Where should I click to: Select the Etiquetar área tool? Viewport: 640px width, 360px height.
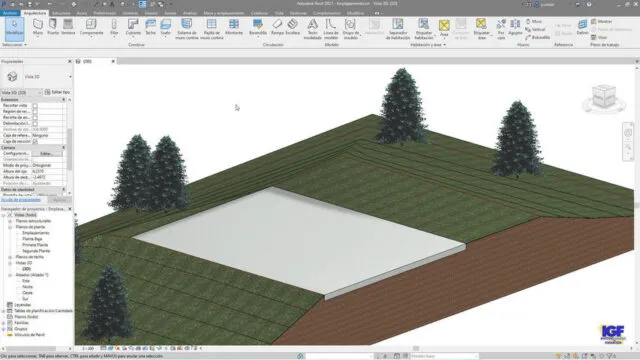point(482,29)
